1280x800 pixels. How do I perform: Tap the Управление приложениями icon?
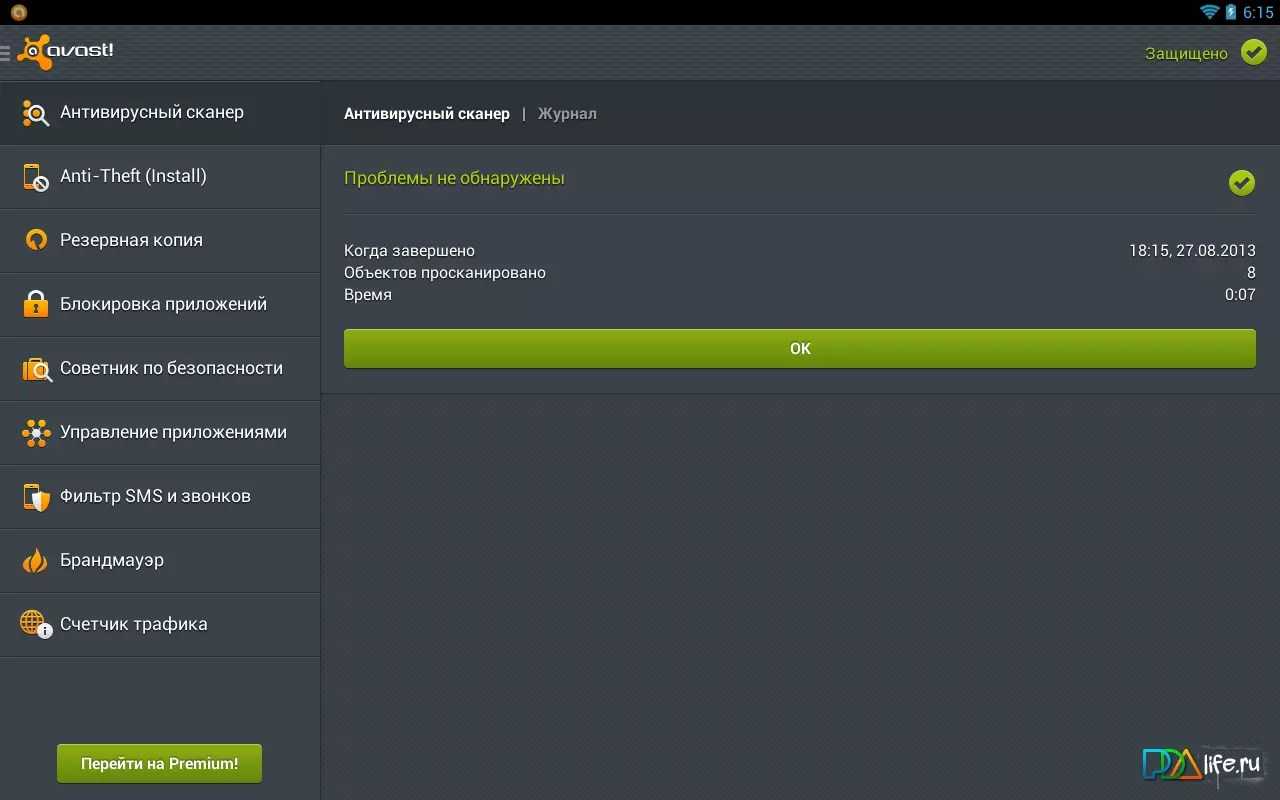[36, 433]
